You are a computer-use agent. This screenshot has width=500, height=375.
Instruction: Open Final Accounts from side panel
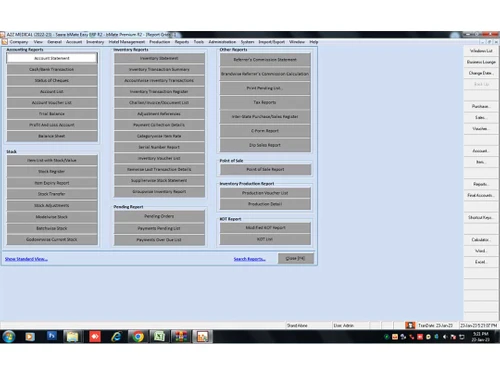481,195
